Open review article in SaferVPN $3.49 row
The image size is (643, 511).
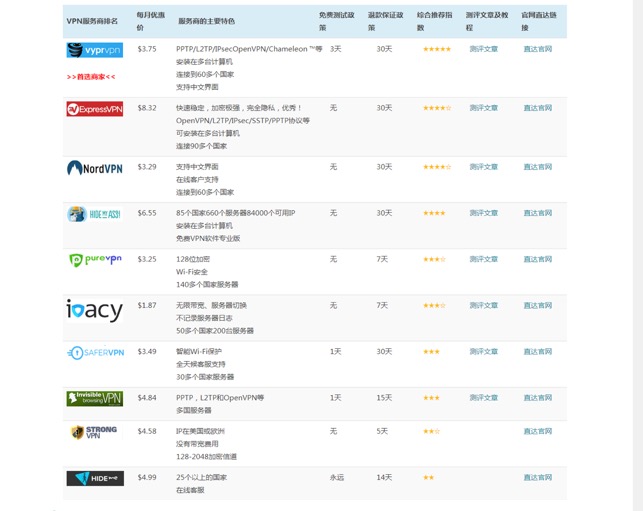484,351
